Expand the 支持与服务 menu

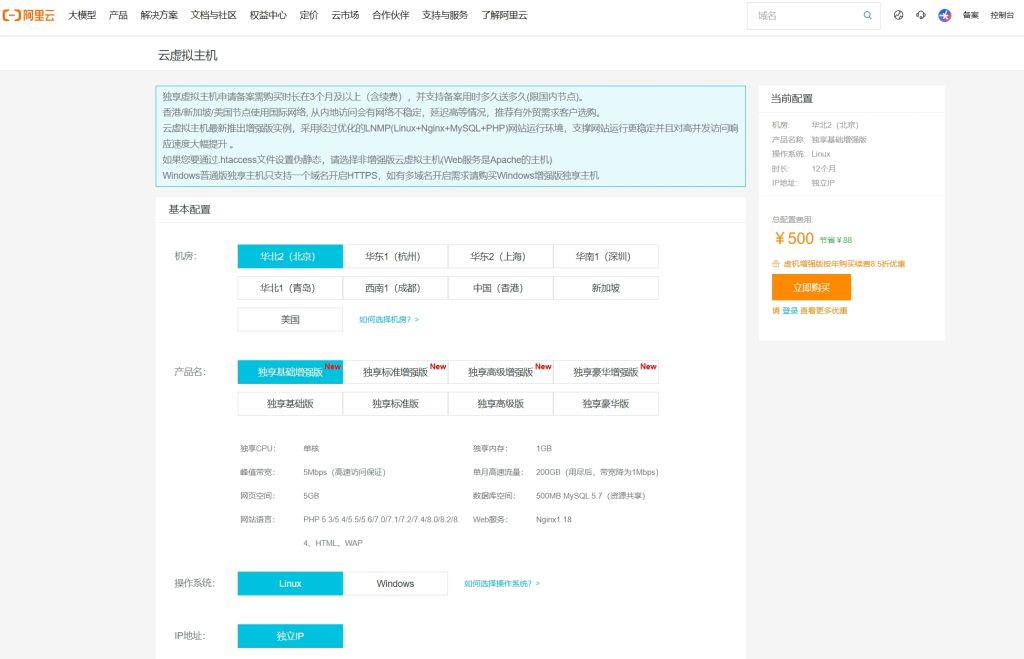coord(444,15)
